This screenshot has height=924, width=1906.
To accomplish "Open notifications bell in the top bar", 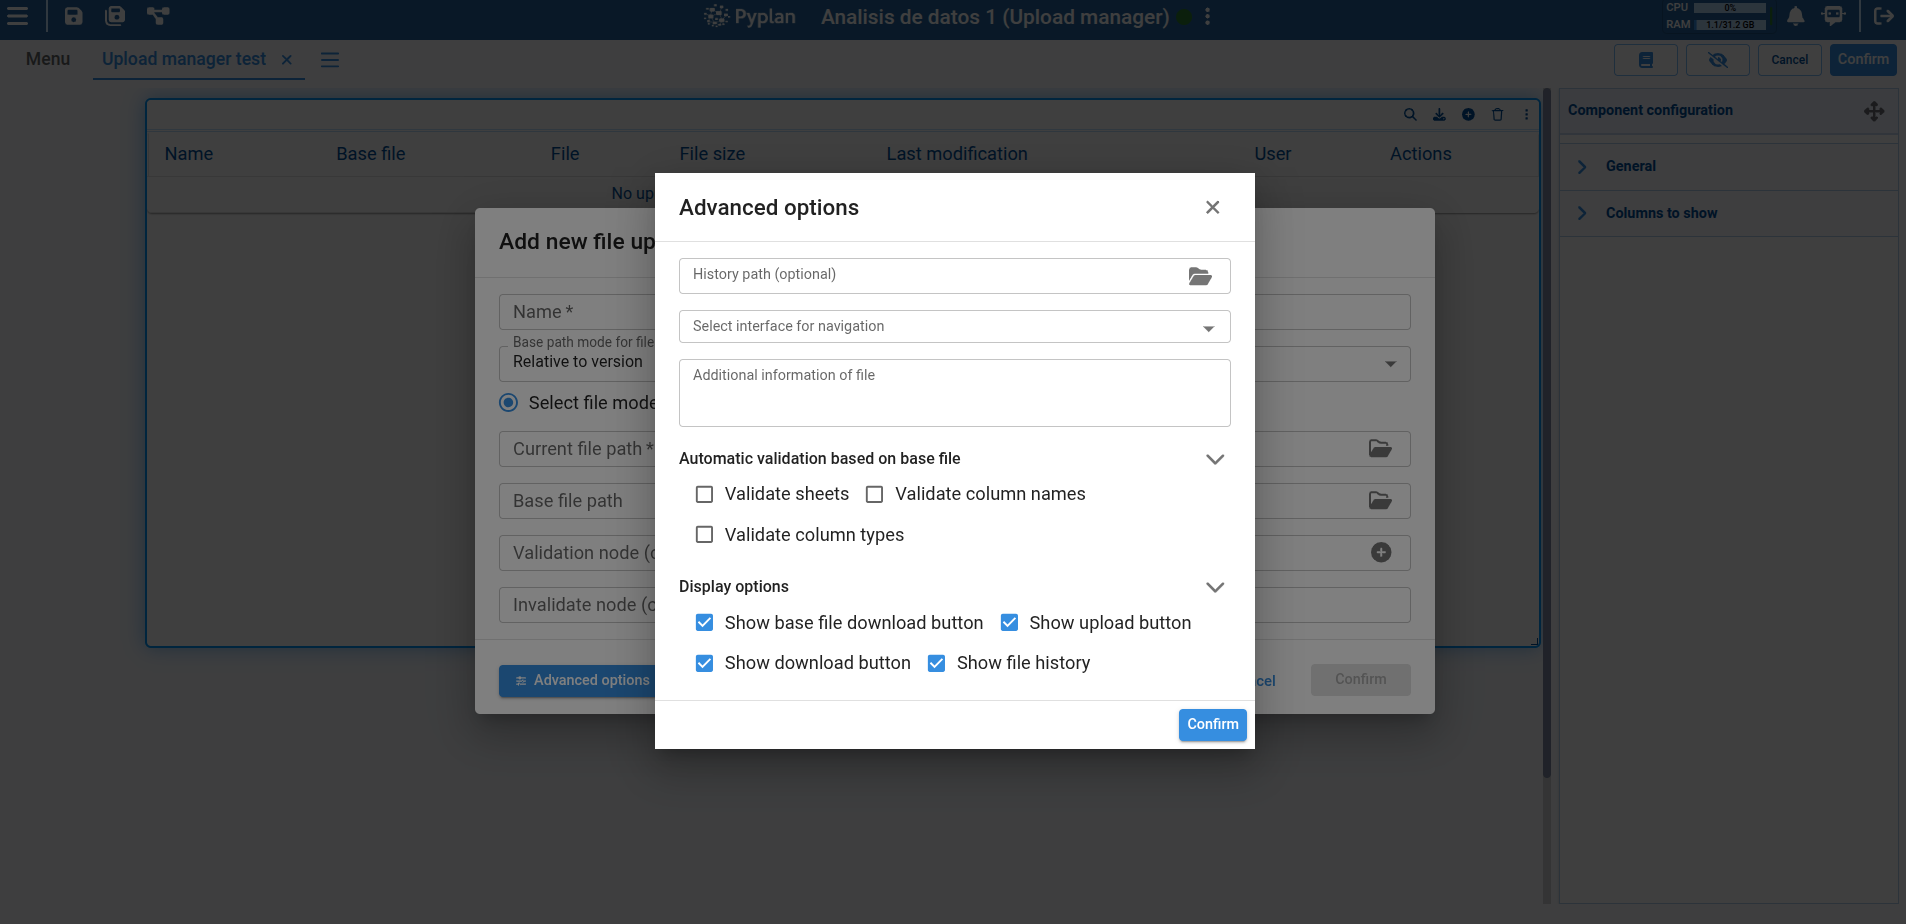I will coord(1794,16).
